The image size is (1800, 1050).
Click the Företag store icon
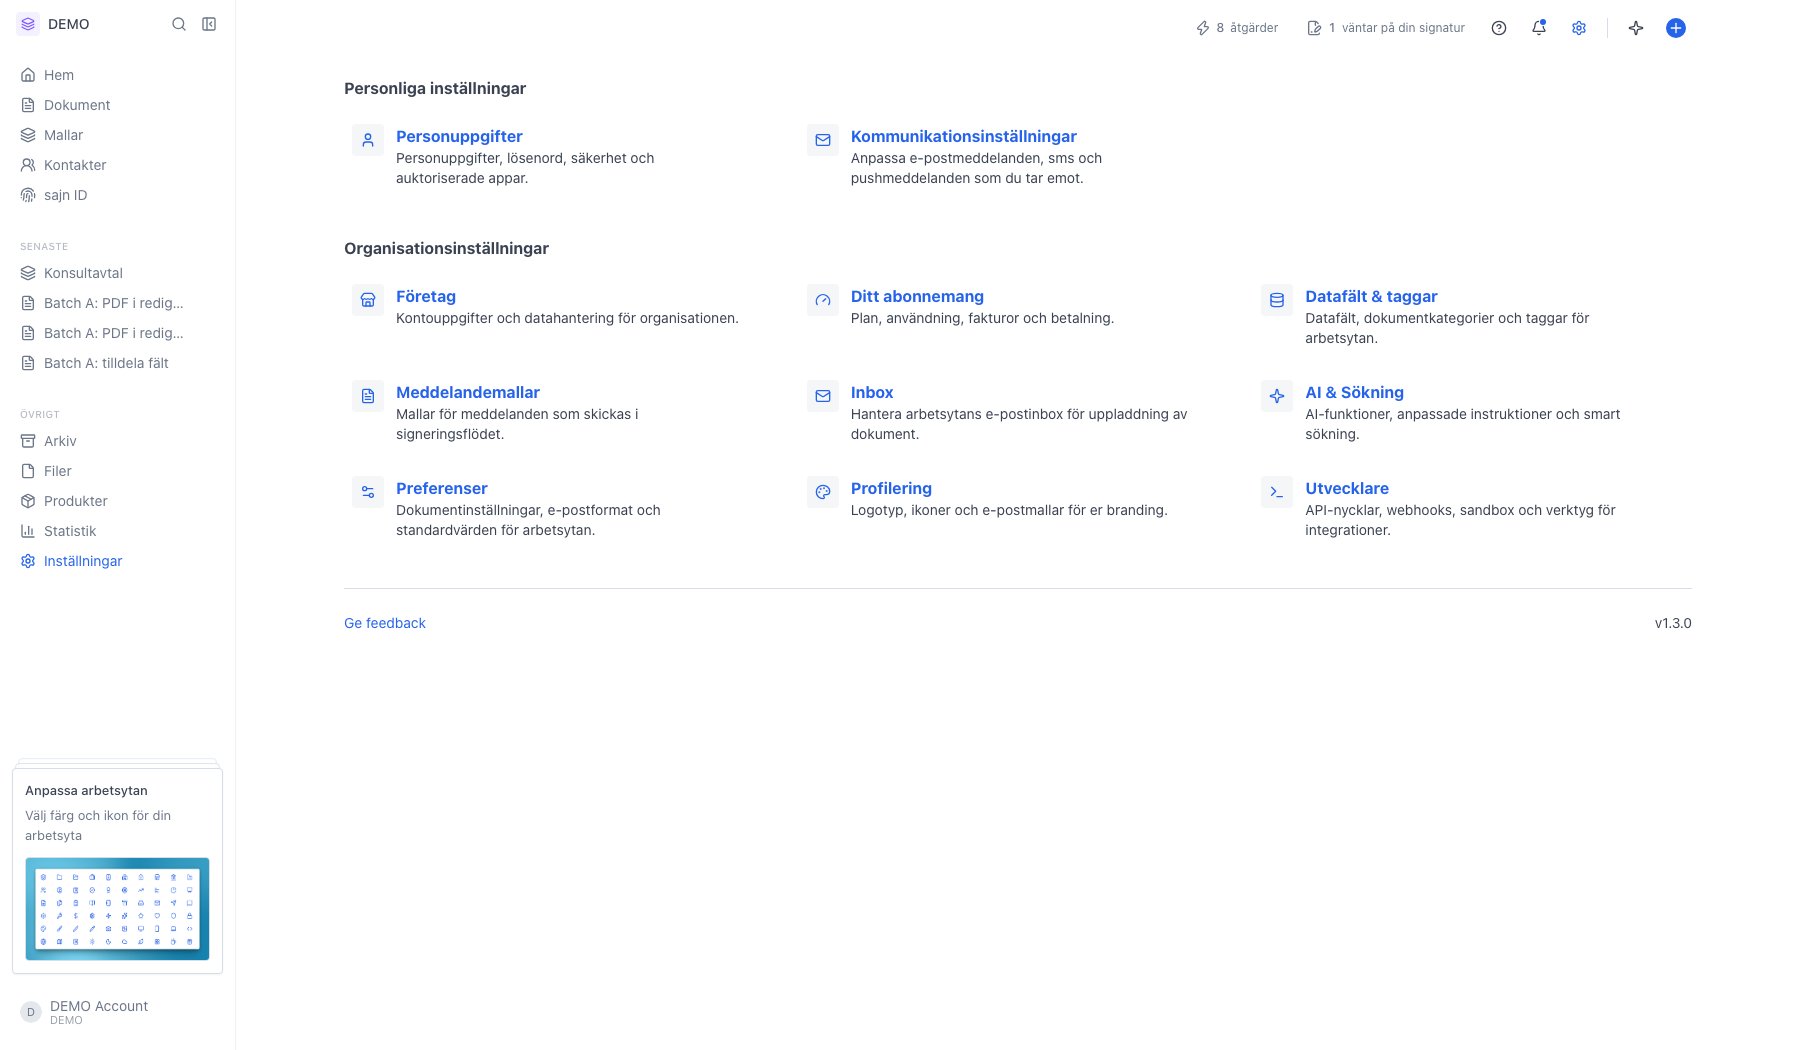tap(368, 300)
